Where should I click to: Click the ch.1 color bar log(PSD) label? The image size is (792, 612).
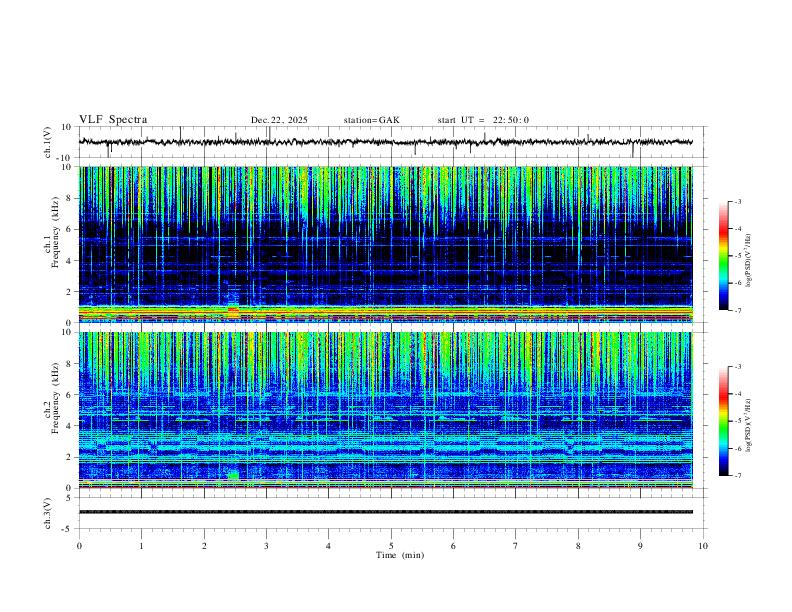(x=749, y=261)
